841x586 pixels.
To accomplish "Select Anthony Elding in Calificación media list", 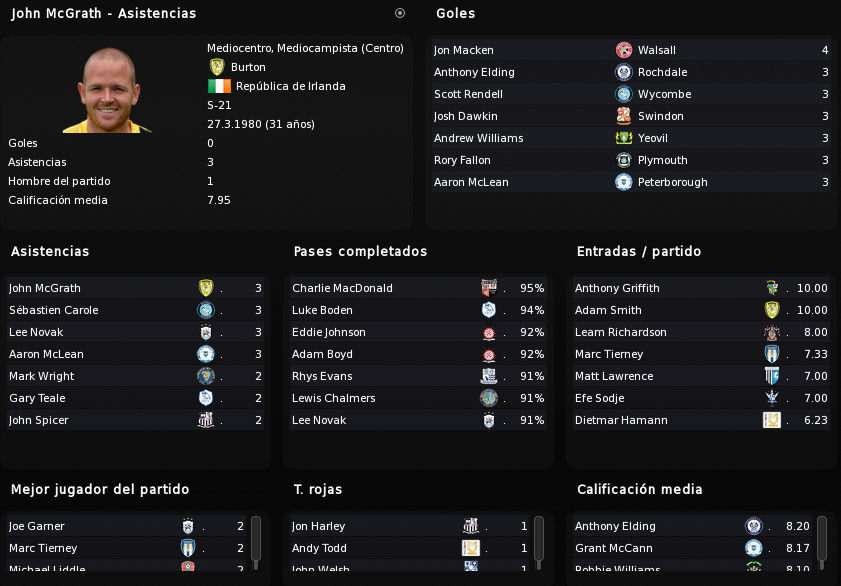I will (615, 526).
